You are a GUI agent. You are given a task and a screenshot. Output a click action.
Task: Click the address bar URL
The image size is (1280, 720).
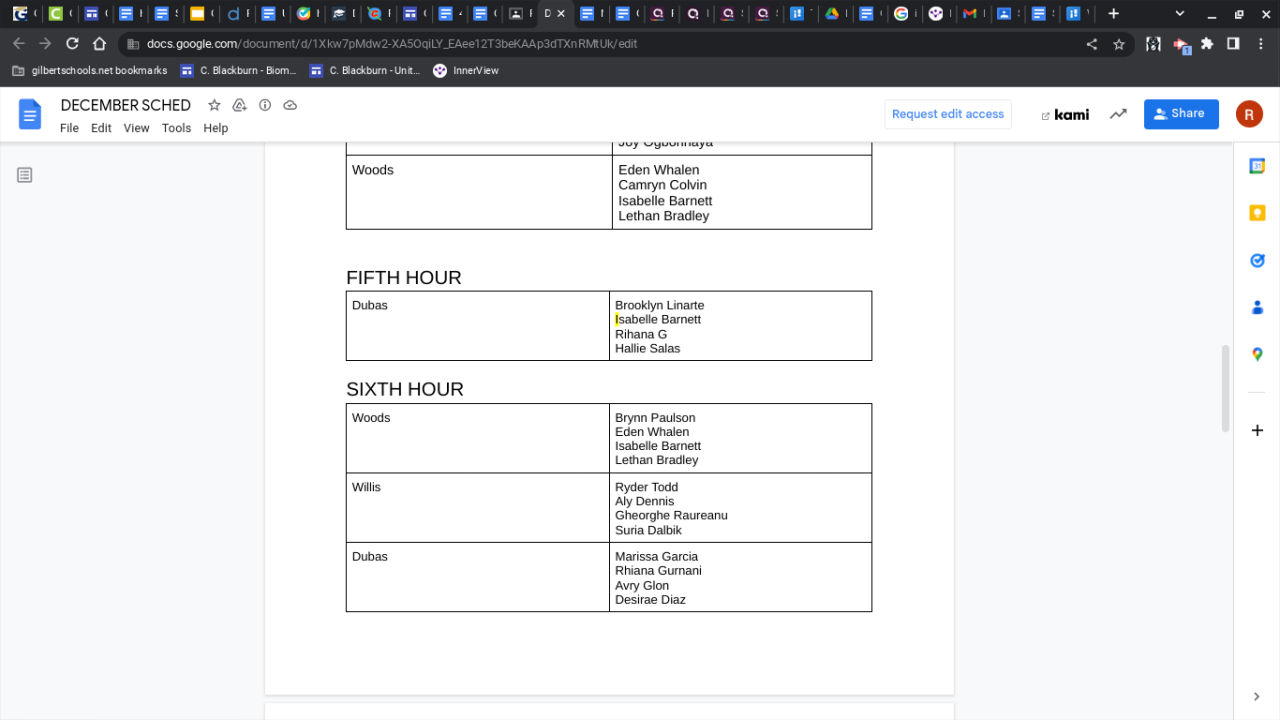click(391, 44)
